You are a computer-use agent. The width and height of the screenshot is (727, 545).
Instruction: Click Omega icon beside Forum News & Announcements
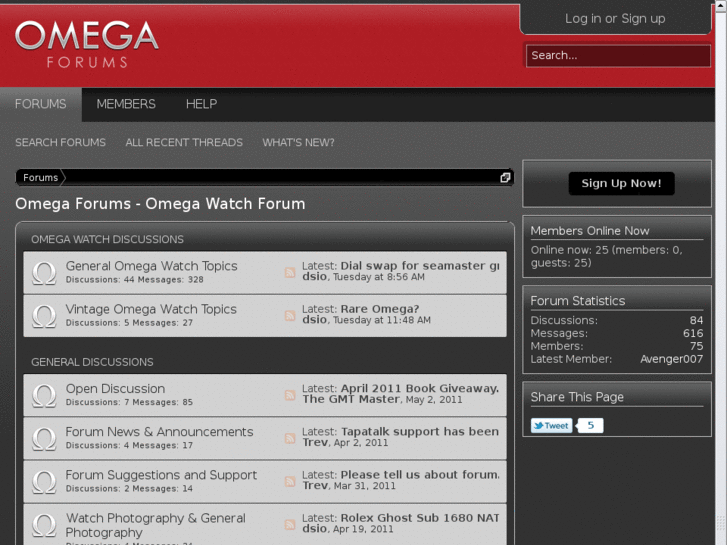click(44, 439)
